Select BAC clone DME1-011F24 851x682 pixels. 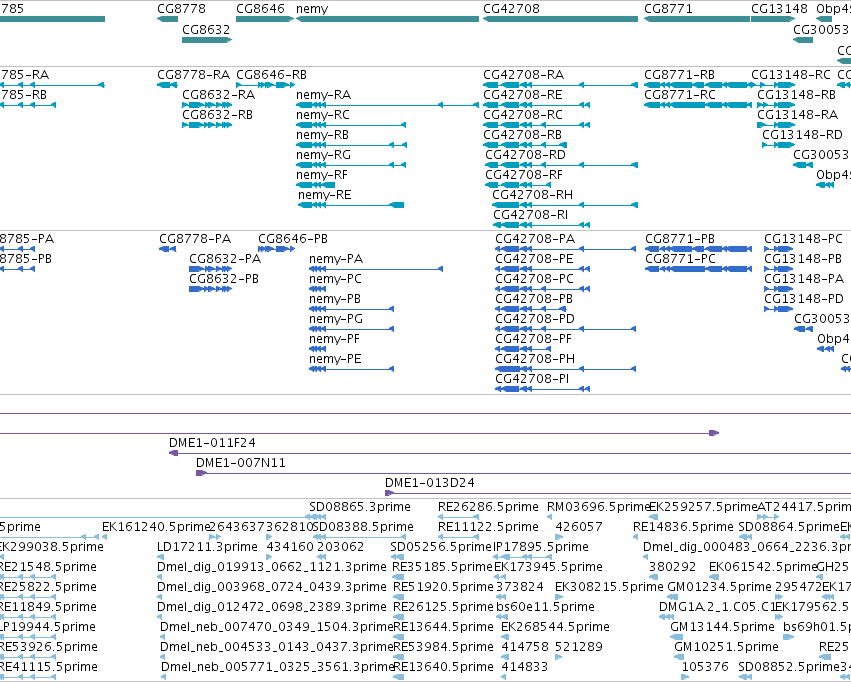pyautogui.click(x=212, y=443)
